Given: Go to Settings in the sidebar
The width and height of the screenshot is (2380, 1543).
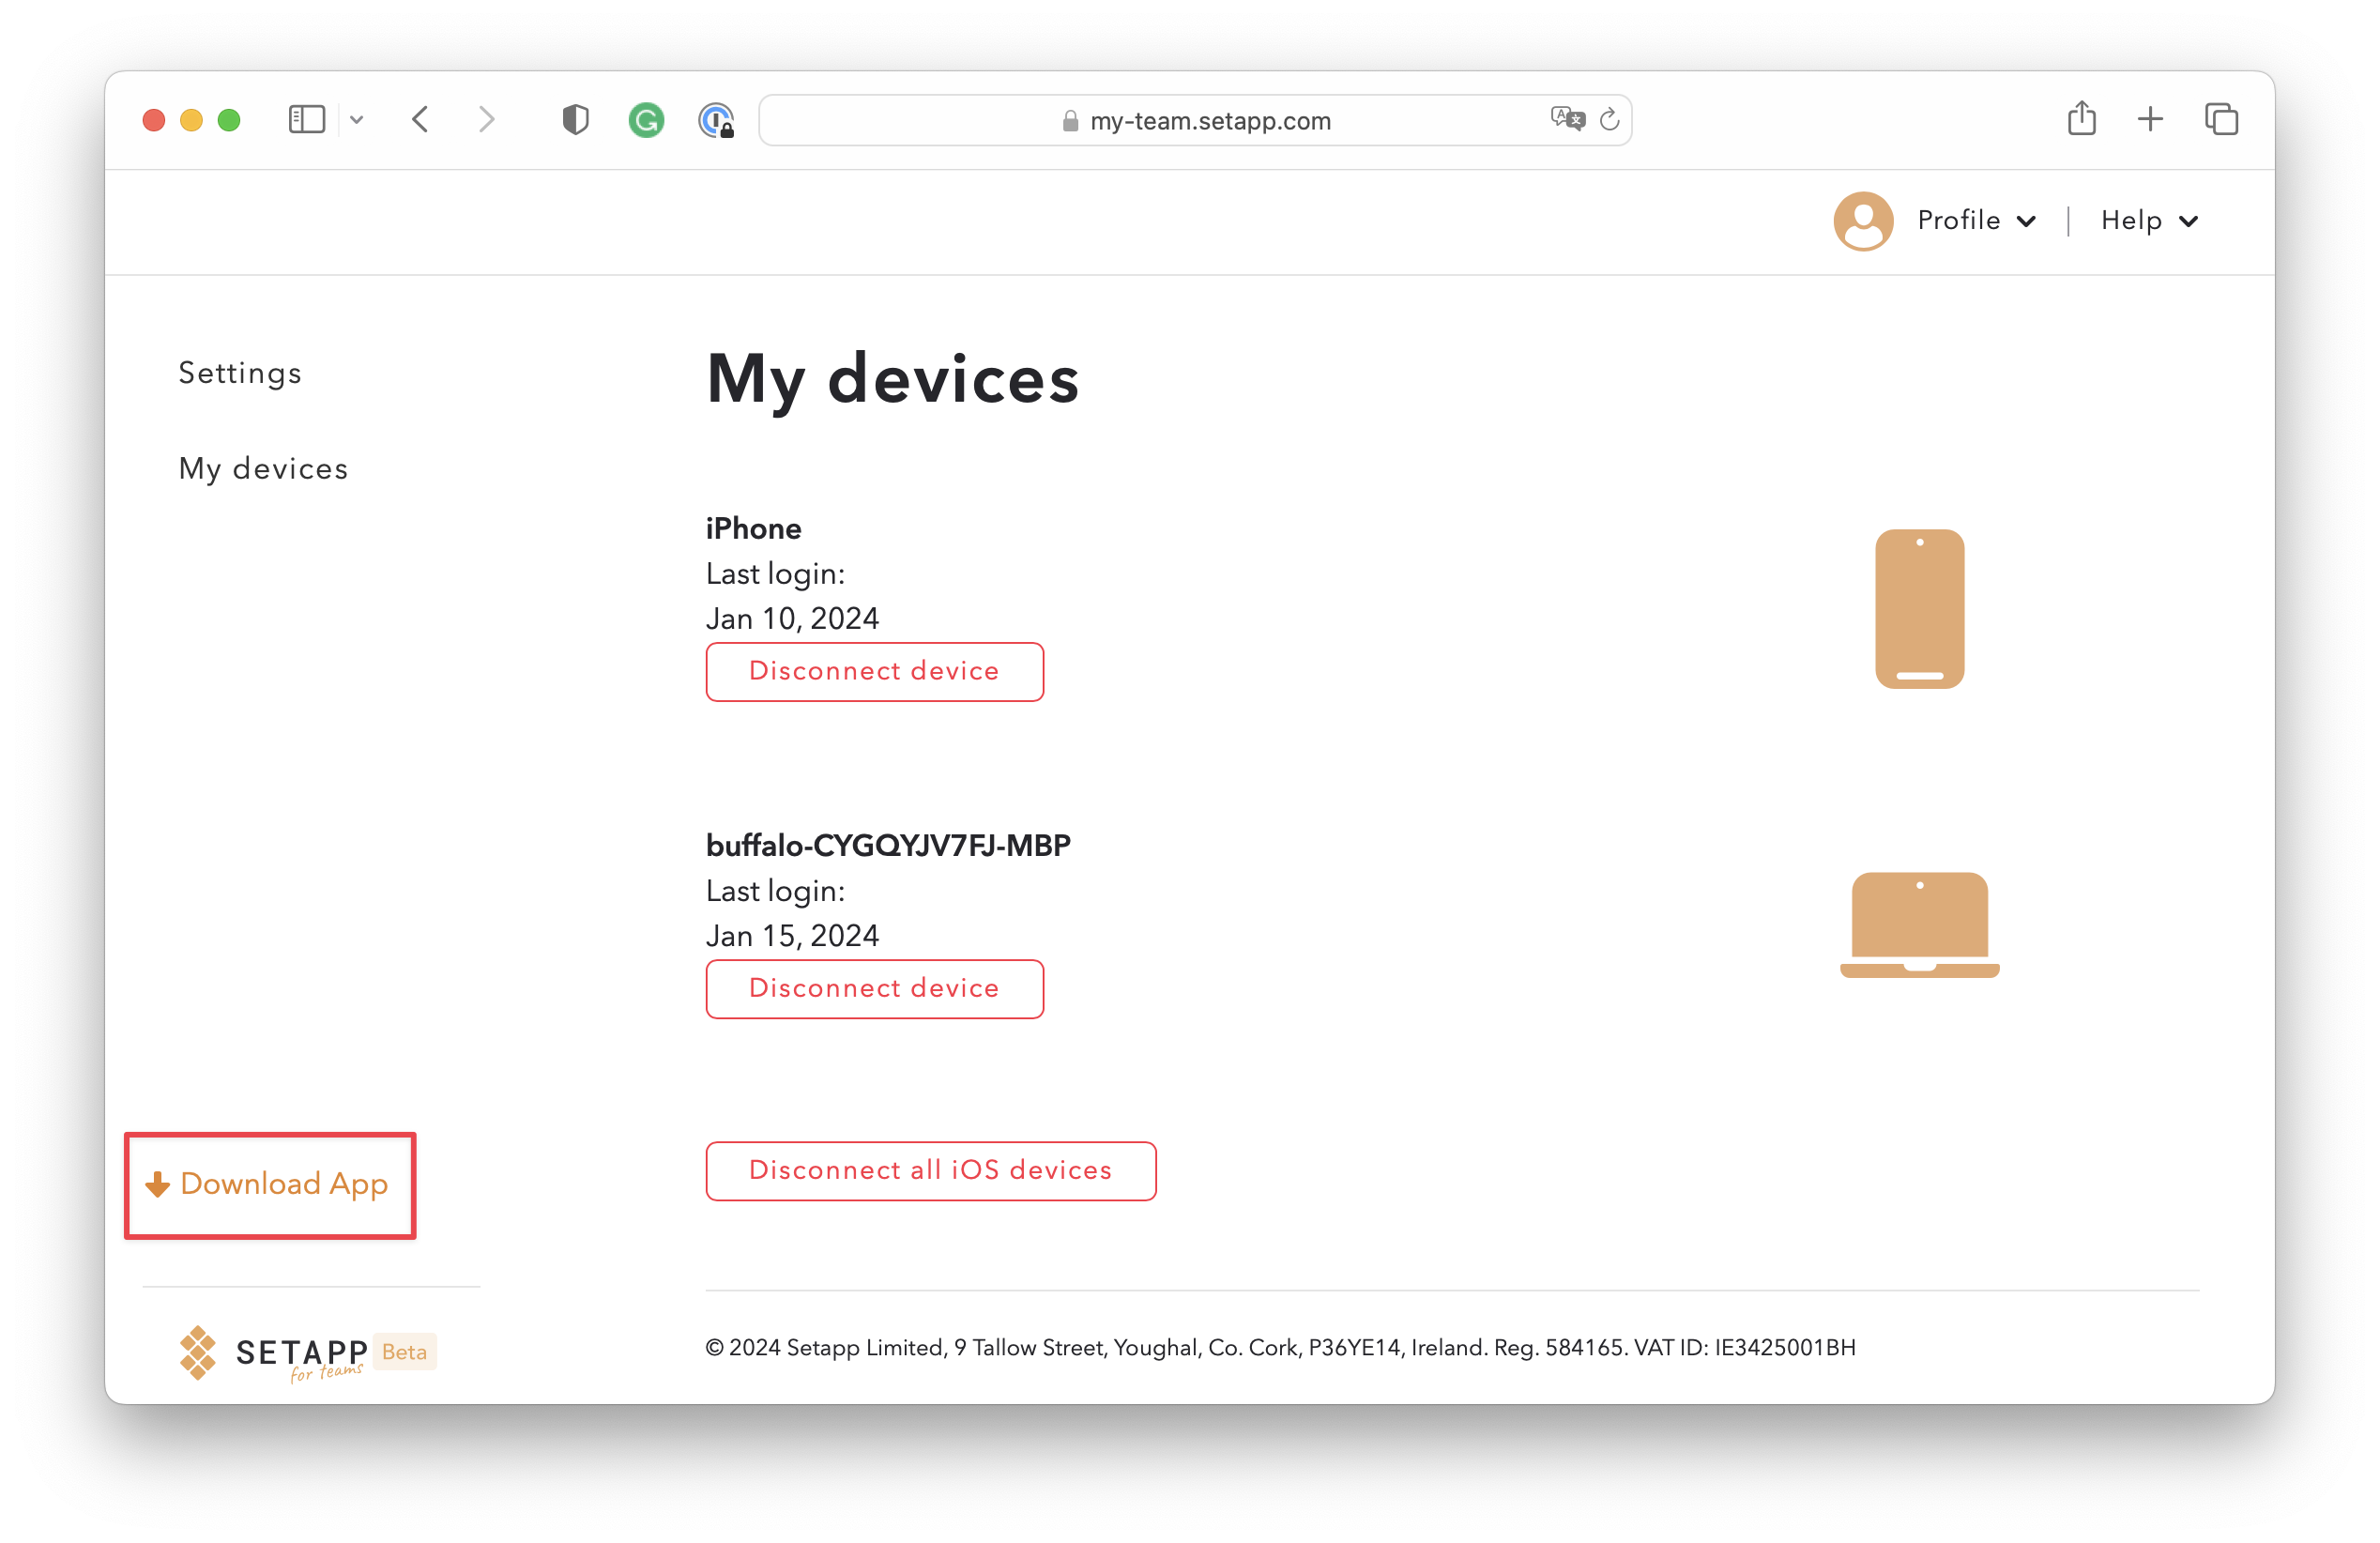Looking at the screenshot, I should (240, 373).
